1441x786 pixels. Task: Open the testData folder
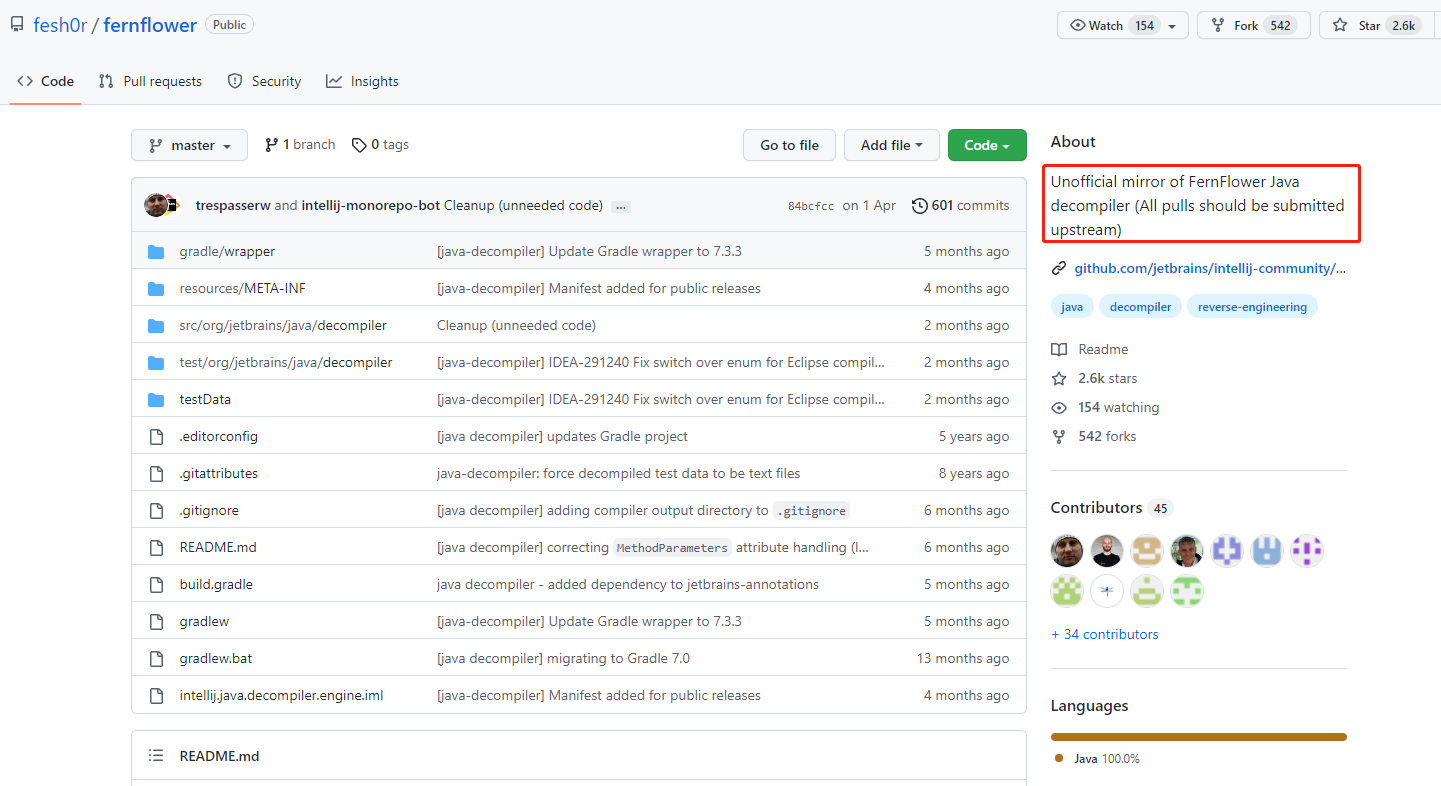[x=205, y=399]
